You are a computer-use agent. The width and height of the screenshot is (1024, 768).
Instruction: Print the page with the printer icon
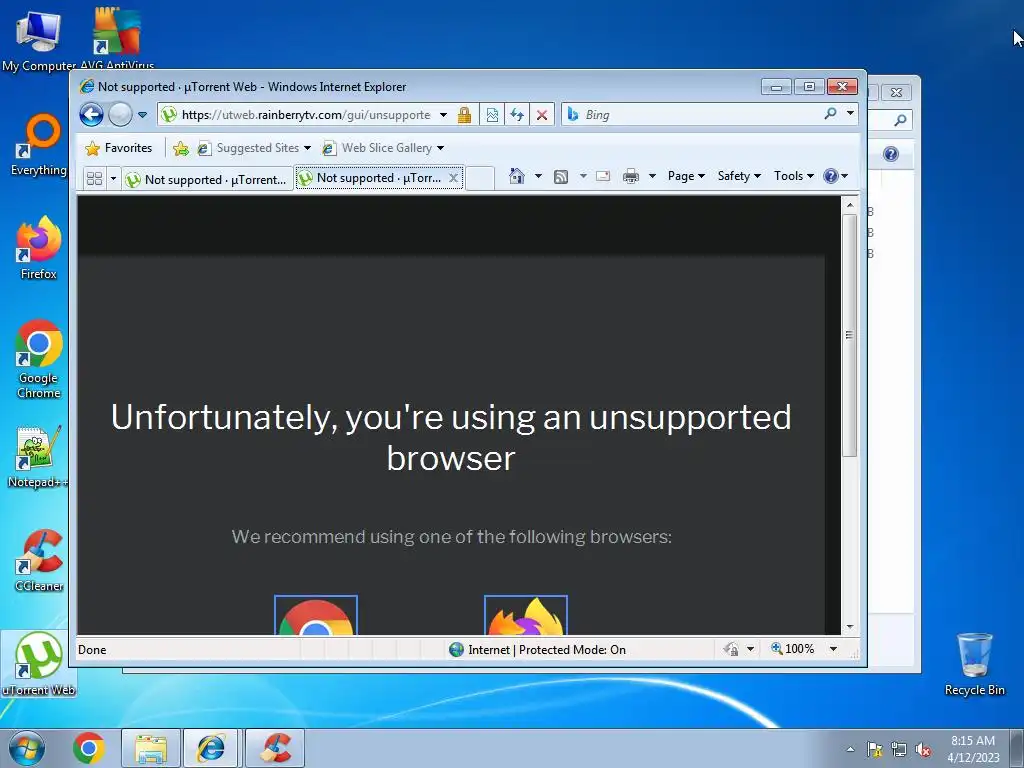point(631,176)
